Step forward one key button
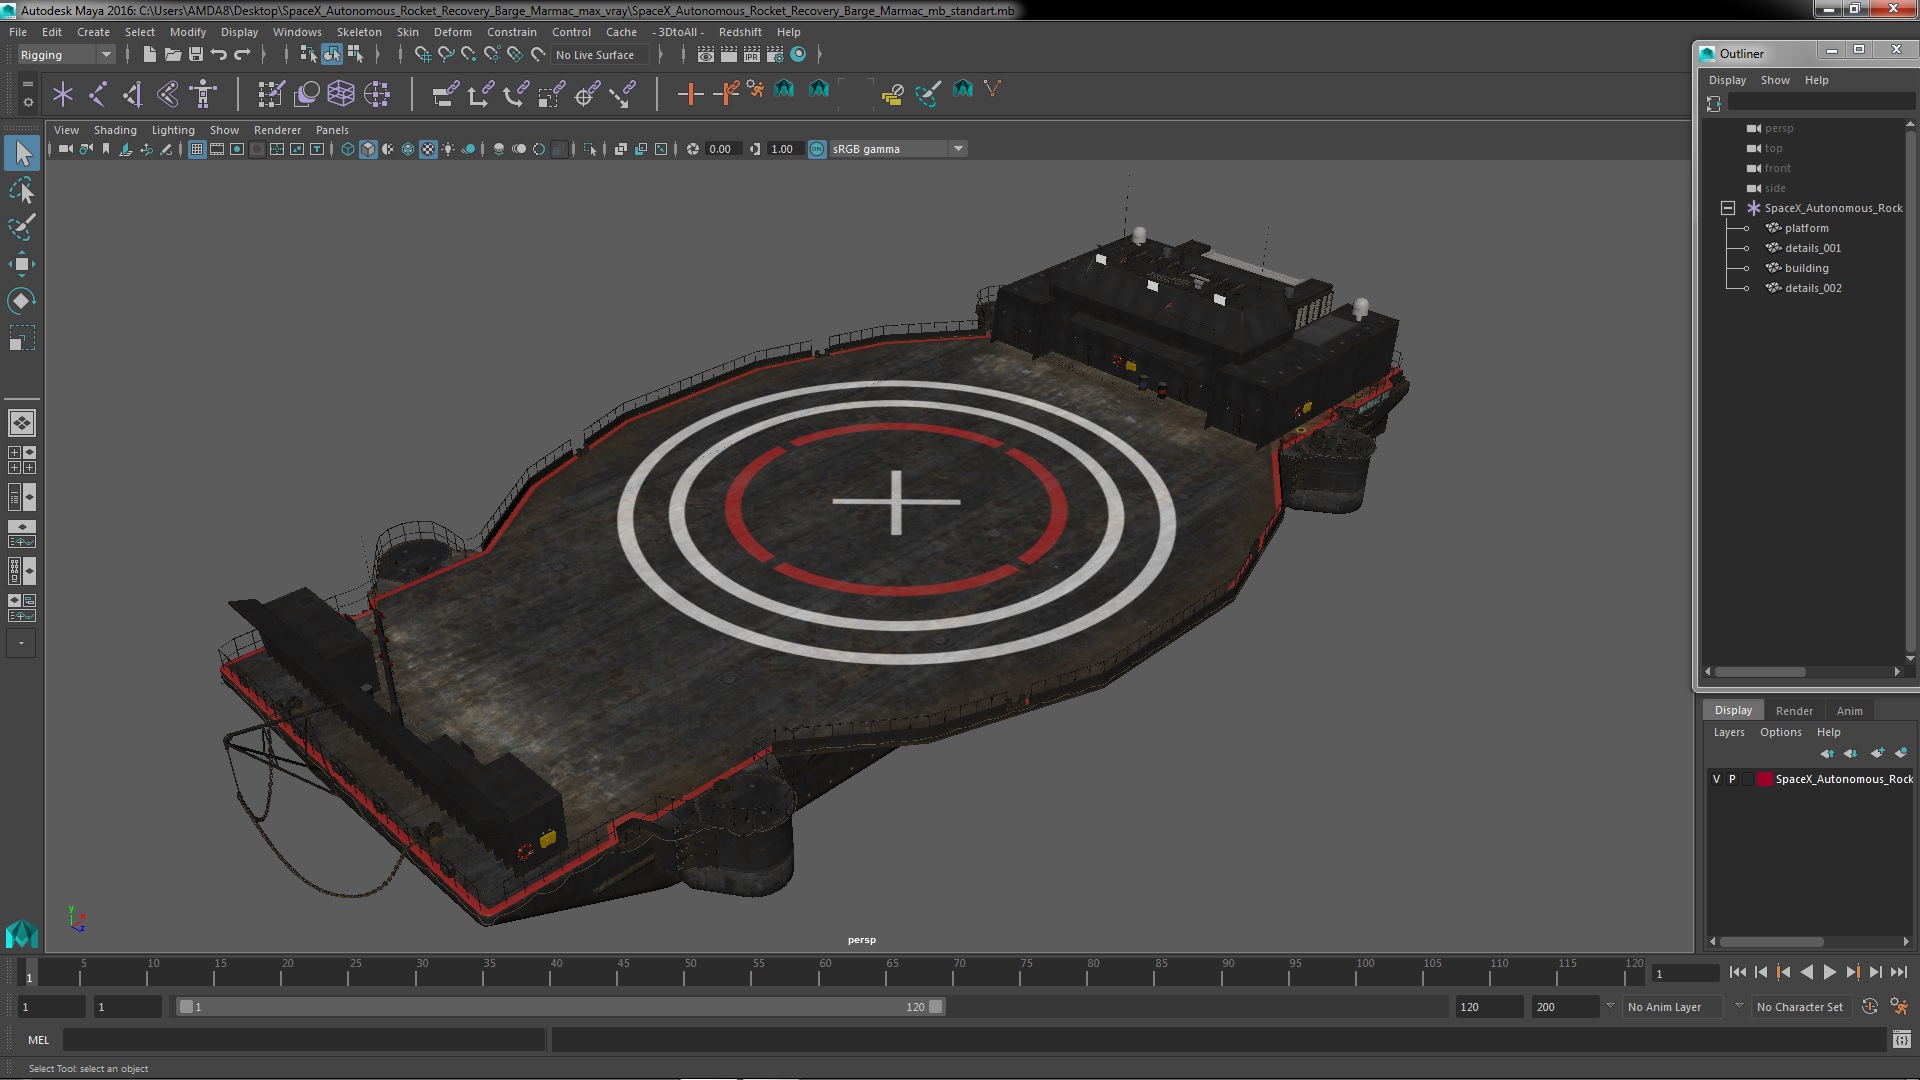Image resolution: width=1920 pixels, height=1080 pixels. point(1852,972)
